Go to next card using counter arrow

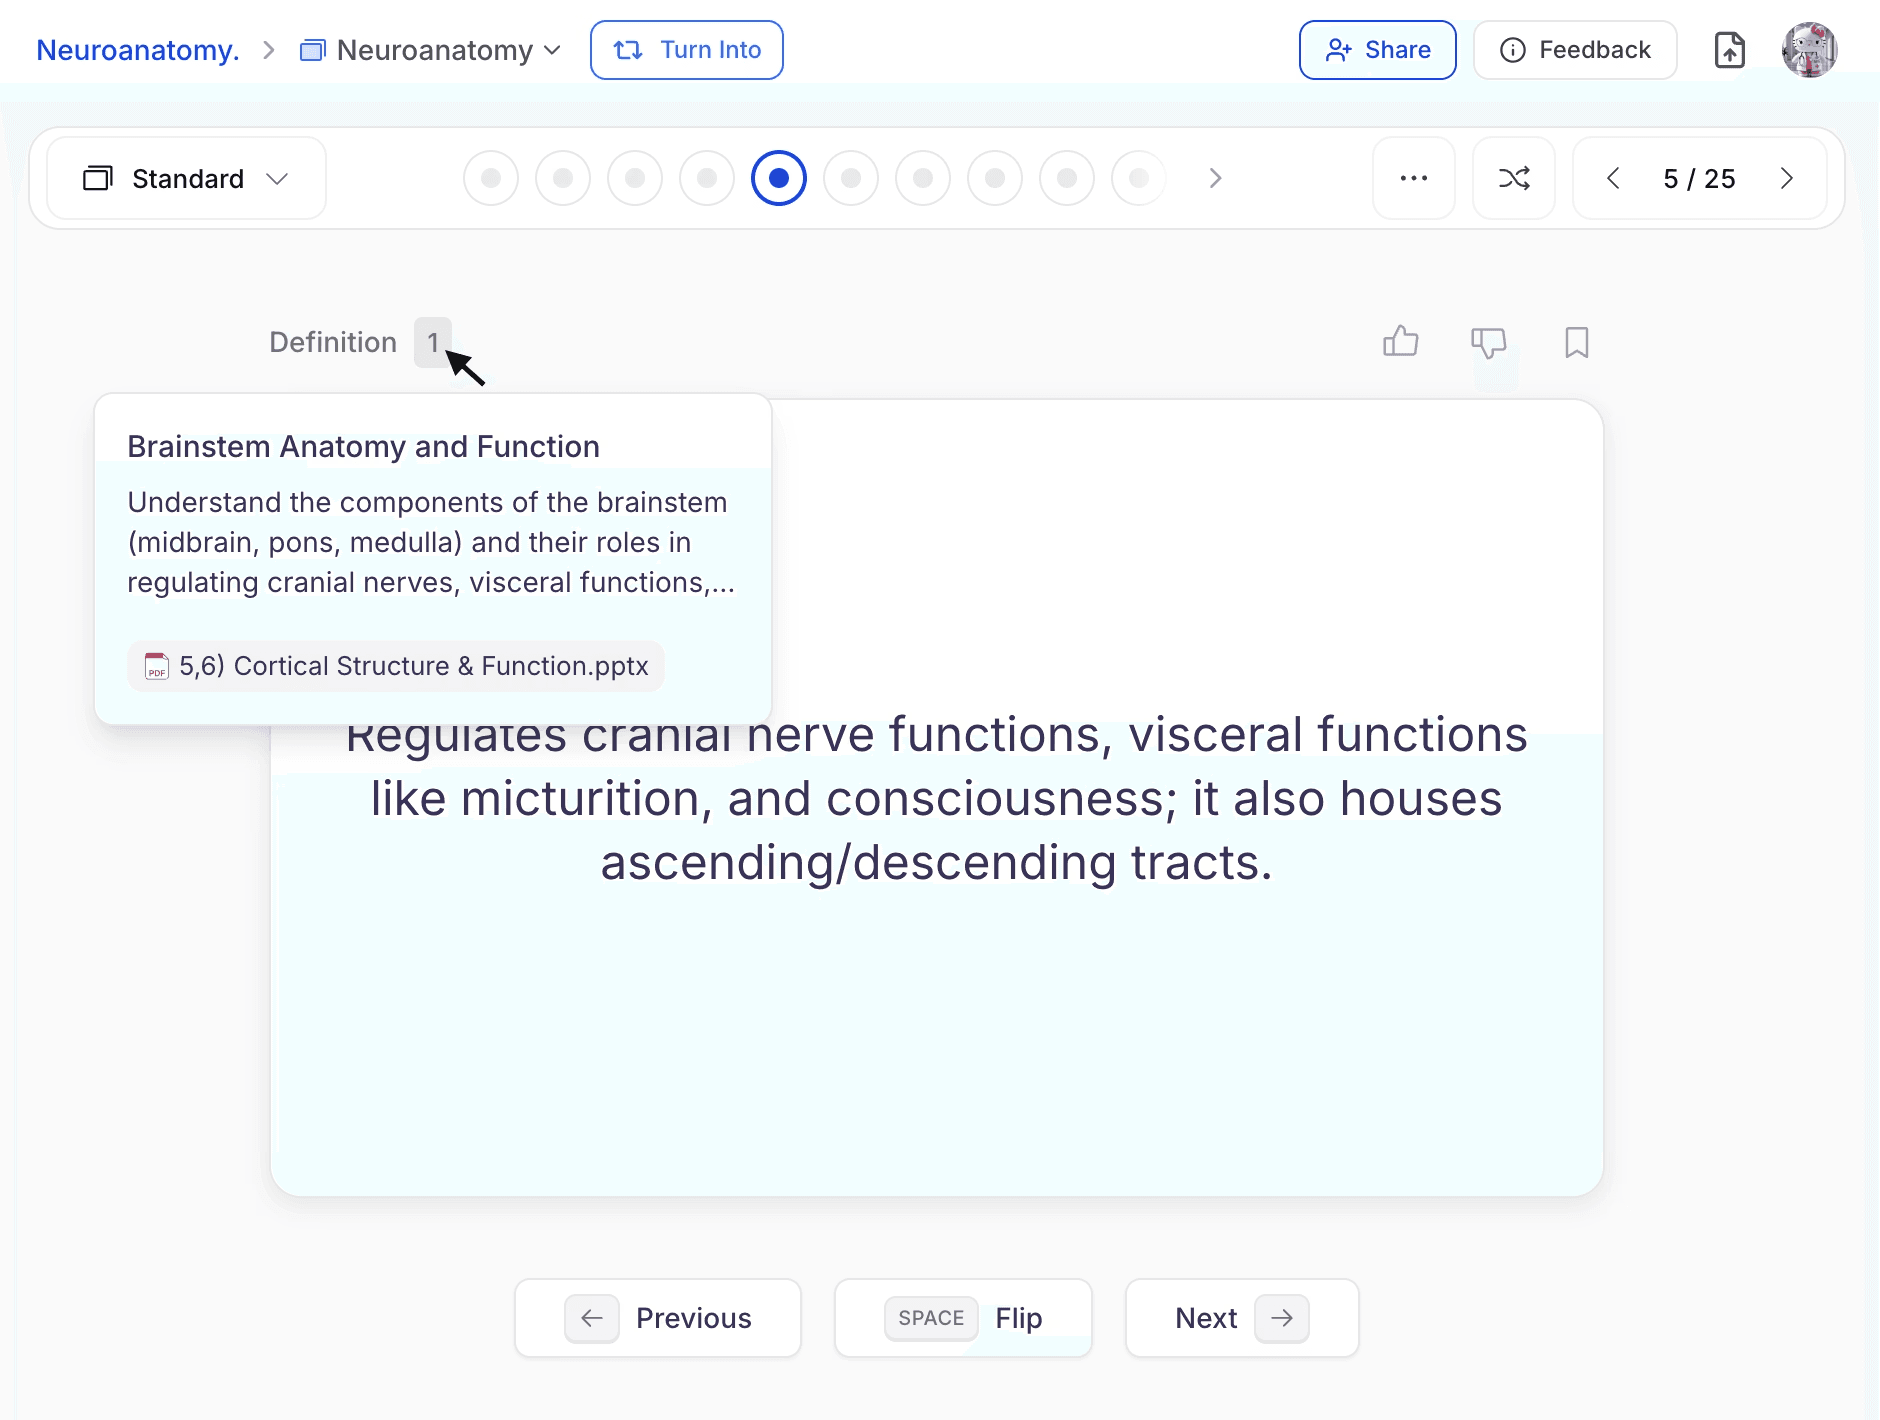(x=1786, y=178)
